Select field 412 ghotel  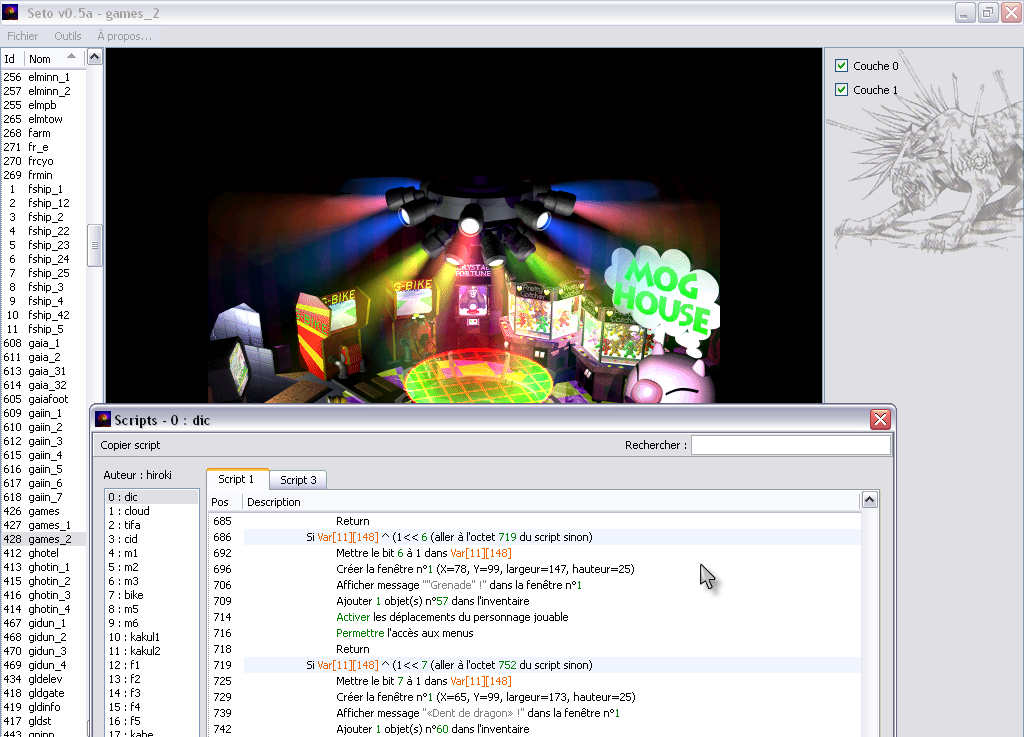click(x=43, y=554)
